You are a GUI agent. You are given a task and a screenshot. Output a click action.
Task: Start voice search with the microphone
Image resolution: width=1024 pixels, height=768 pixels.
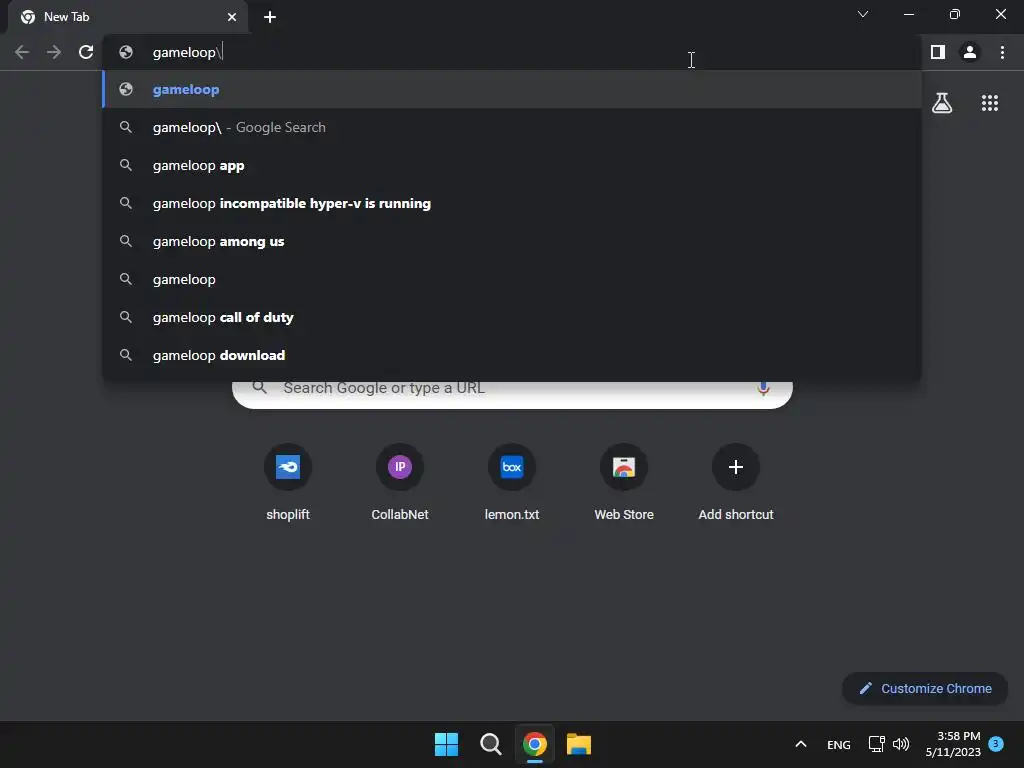(x=763, y=388)
